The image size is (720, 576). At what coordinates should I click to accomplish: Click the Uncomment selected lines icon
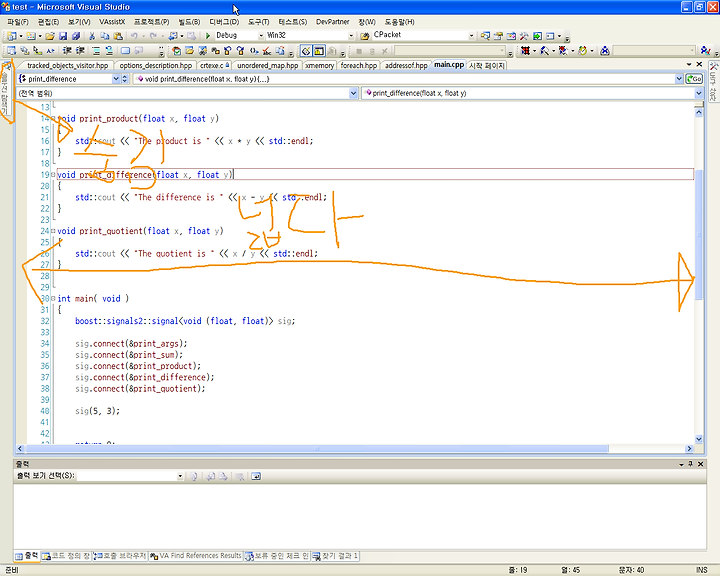[x=109, y=51]
